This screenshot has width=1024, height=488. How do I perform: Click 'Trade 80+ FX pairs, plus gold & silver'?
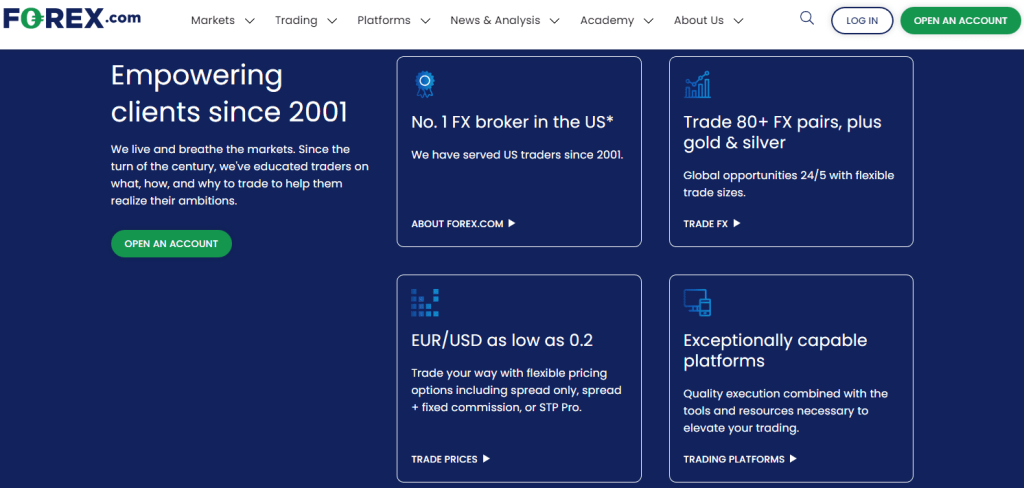782,133
